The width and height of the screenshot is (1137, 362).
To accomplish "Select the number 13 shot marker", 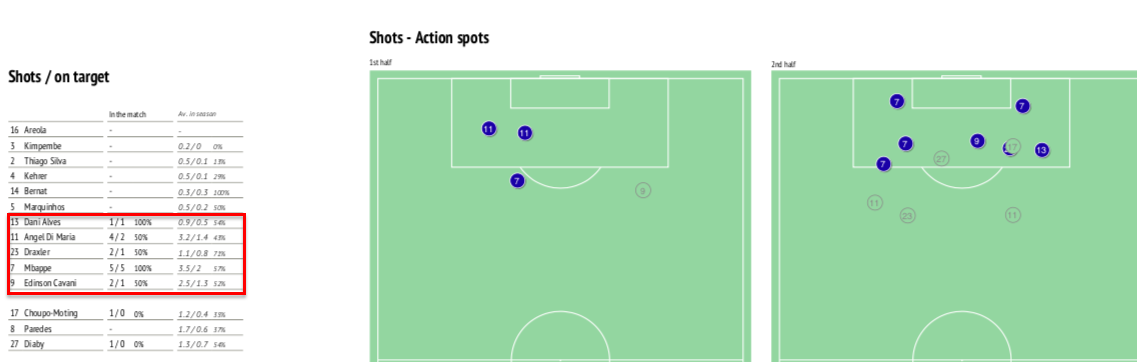I will (x=1041, y=150).
